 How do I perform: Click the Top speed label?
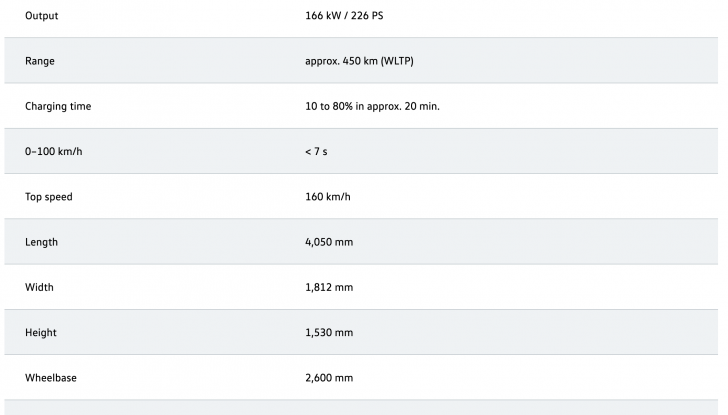tap(49, 197)
